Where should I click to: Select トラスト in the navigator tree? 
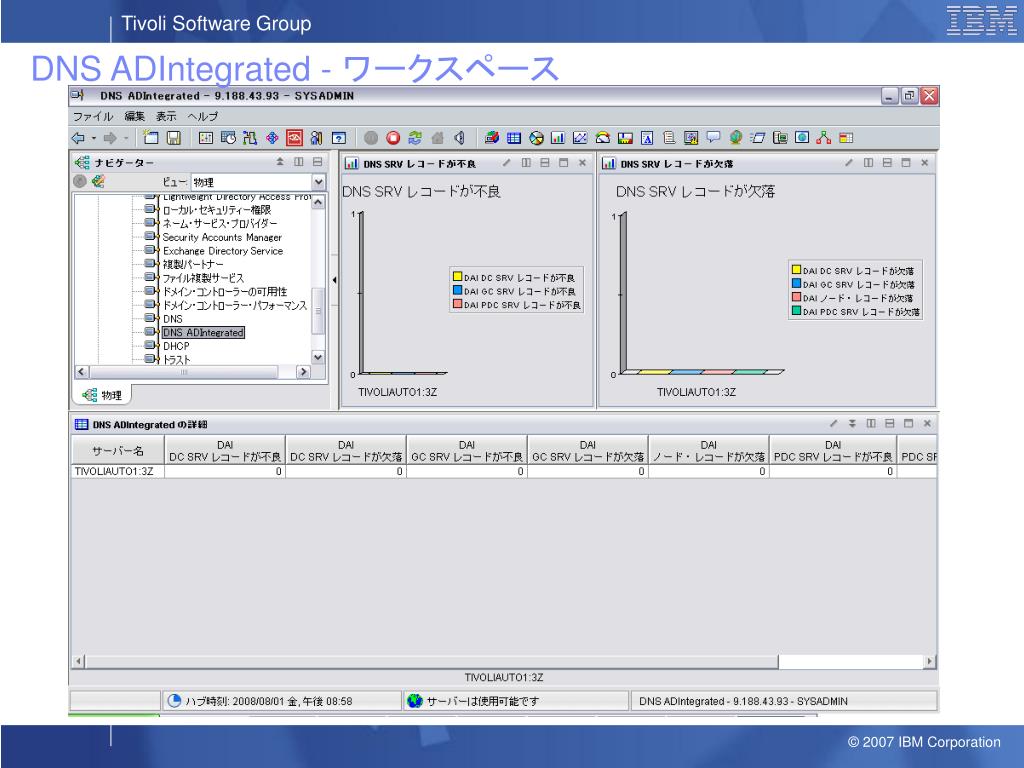click(176, 360)
